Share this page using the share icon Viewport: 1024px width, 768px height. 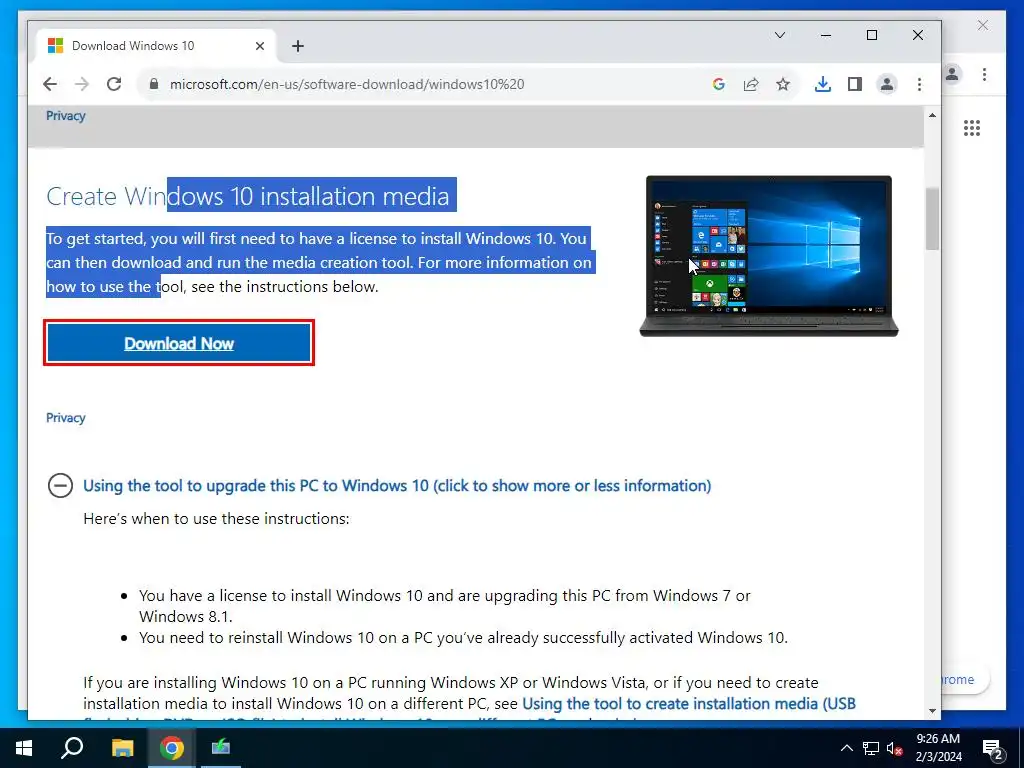pyautogui.click(x=751, y=84)
